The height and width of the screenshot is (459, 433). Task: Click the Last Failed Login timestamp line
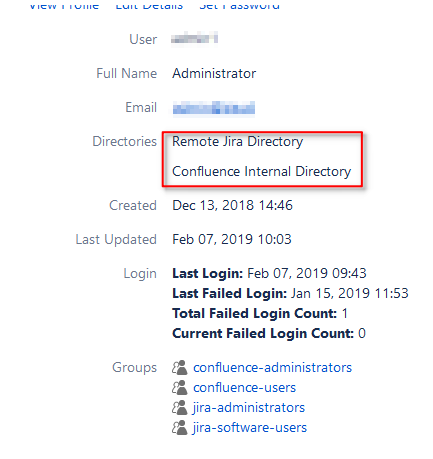coord(290,293)
